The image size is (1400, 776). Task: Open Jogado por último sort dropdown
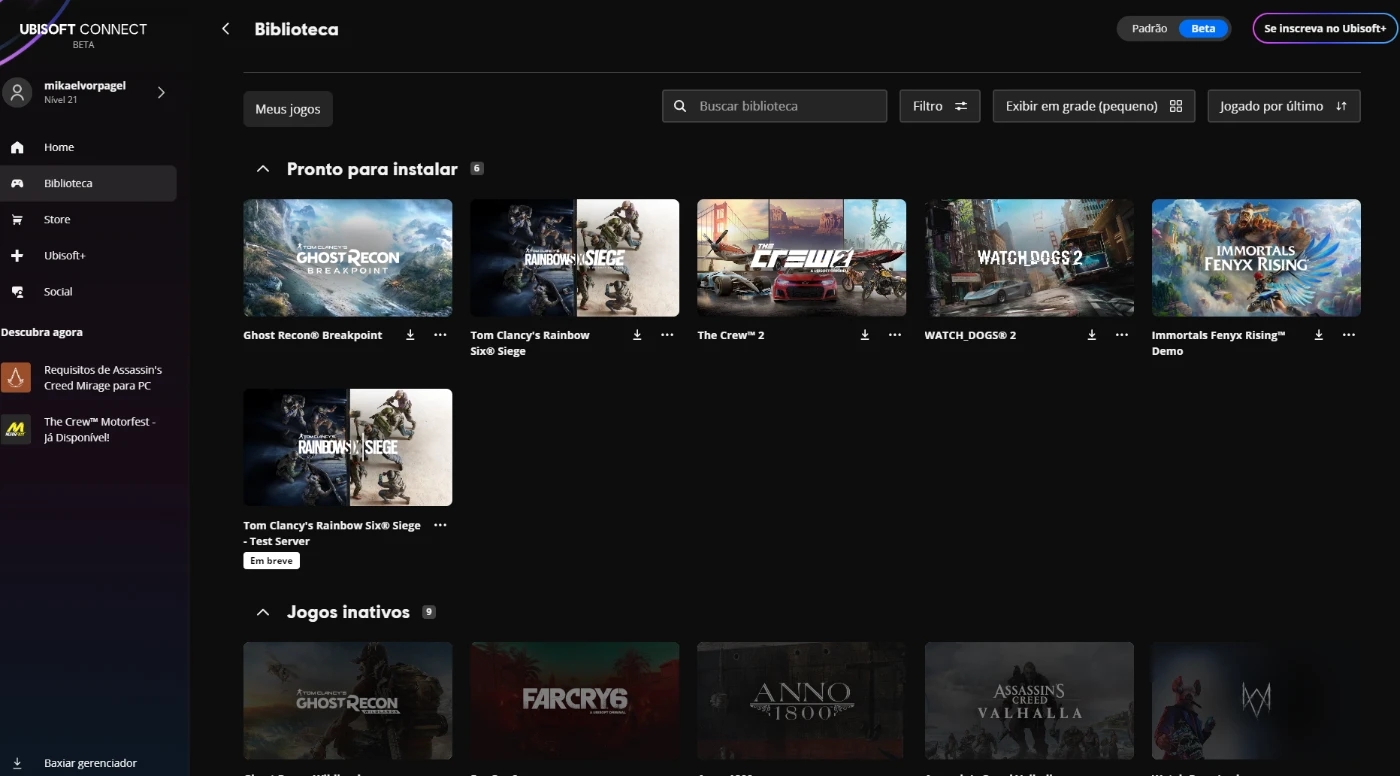point(1284,106)
